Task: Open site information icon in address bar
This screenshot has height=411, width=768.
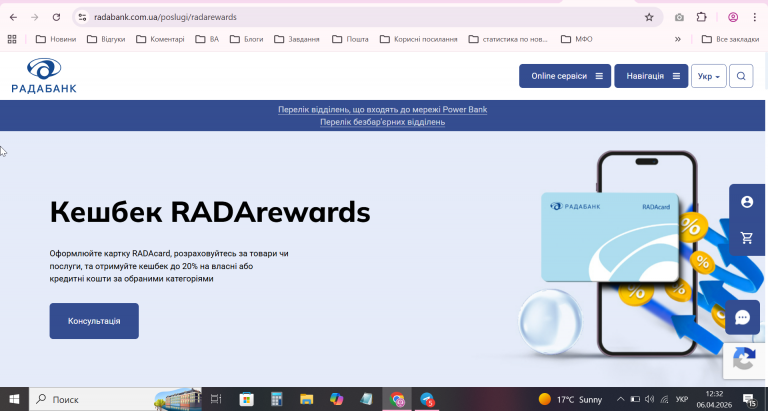Action: (x=82, y=17)
